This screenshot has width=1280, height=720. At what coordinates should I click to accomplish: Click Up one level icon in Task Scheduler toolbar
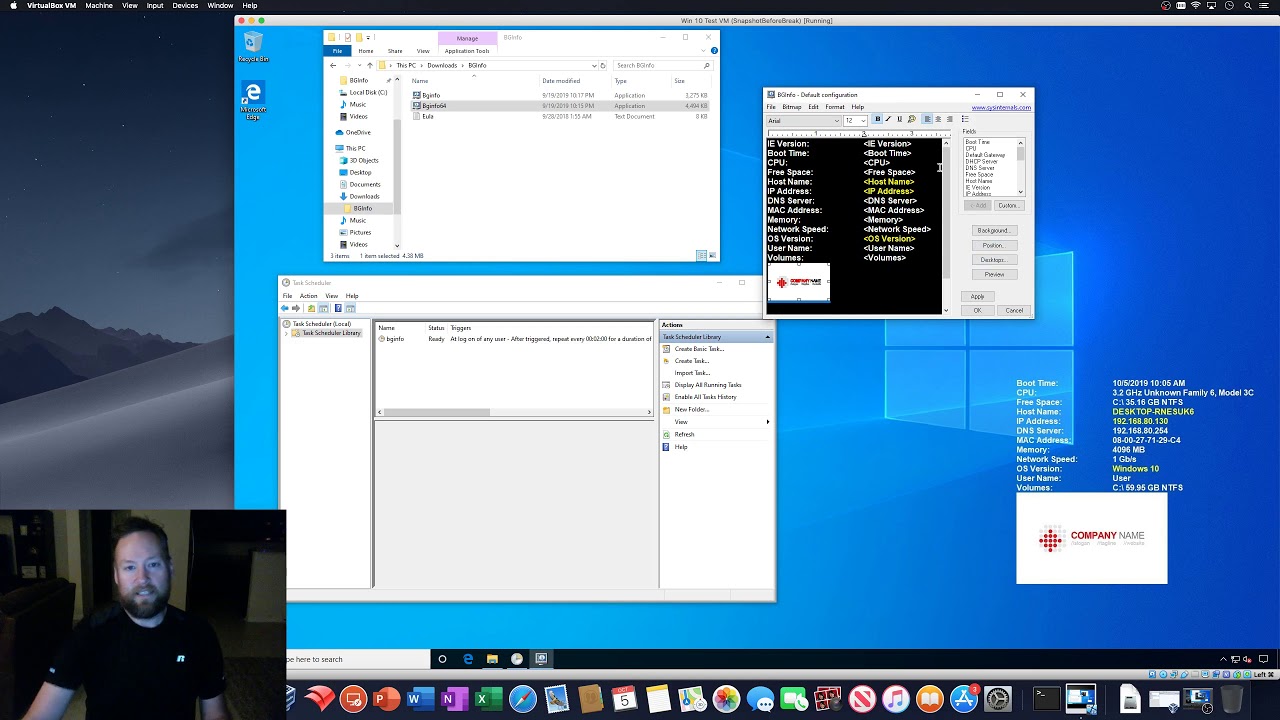[311, 308]
